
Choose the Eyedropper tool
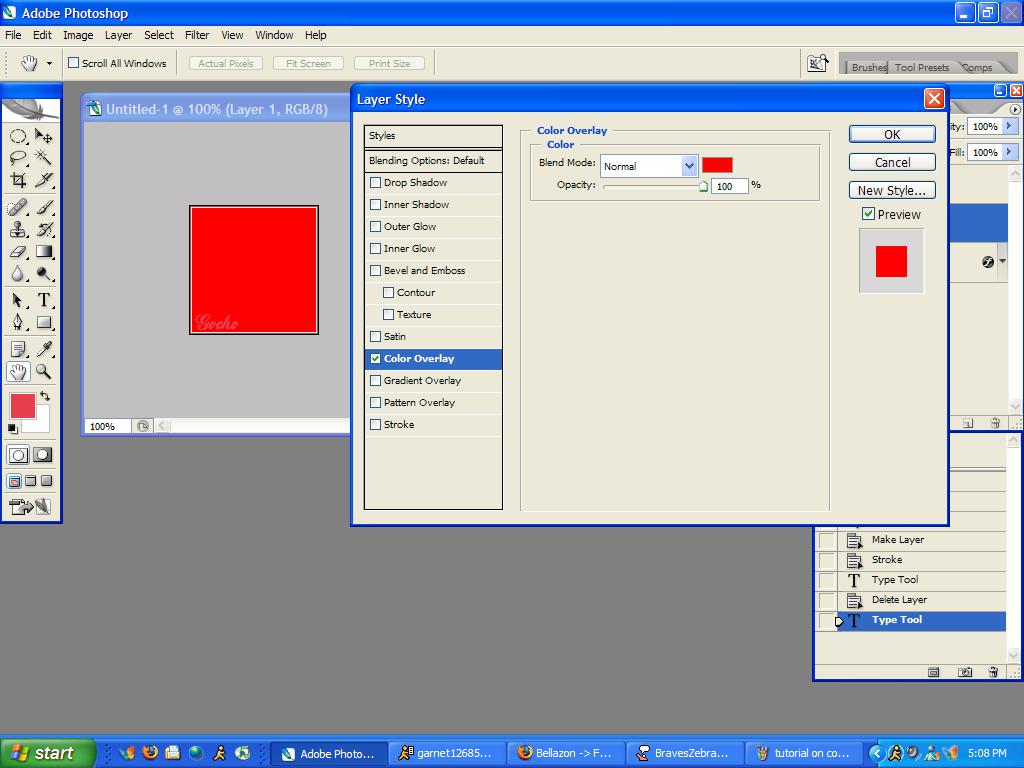pyautogui.click(x=44, y=349)
